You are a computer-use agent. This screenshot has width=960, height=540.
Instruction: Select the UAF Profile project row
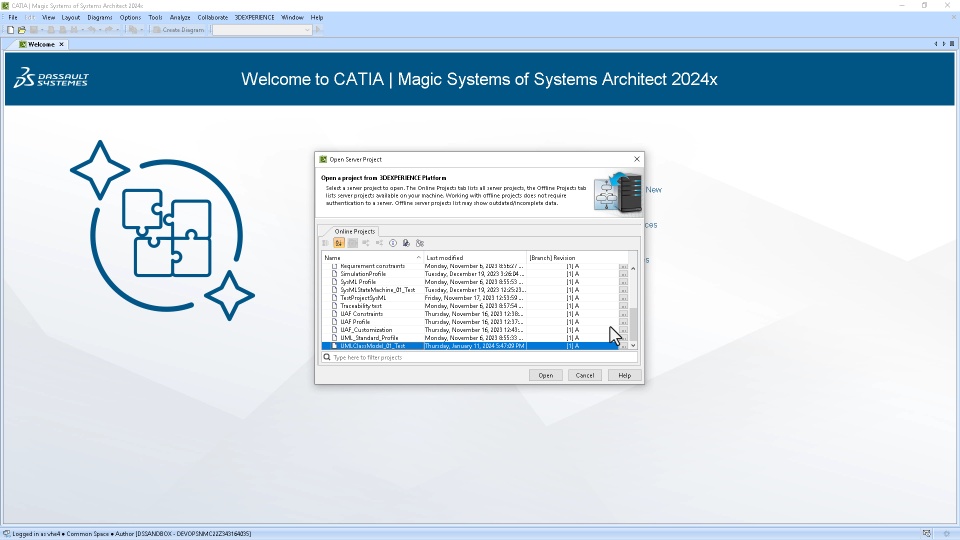click(x=470, y=321)
